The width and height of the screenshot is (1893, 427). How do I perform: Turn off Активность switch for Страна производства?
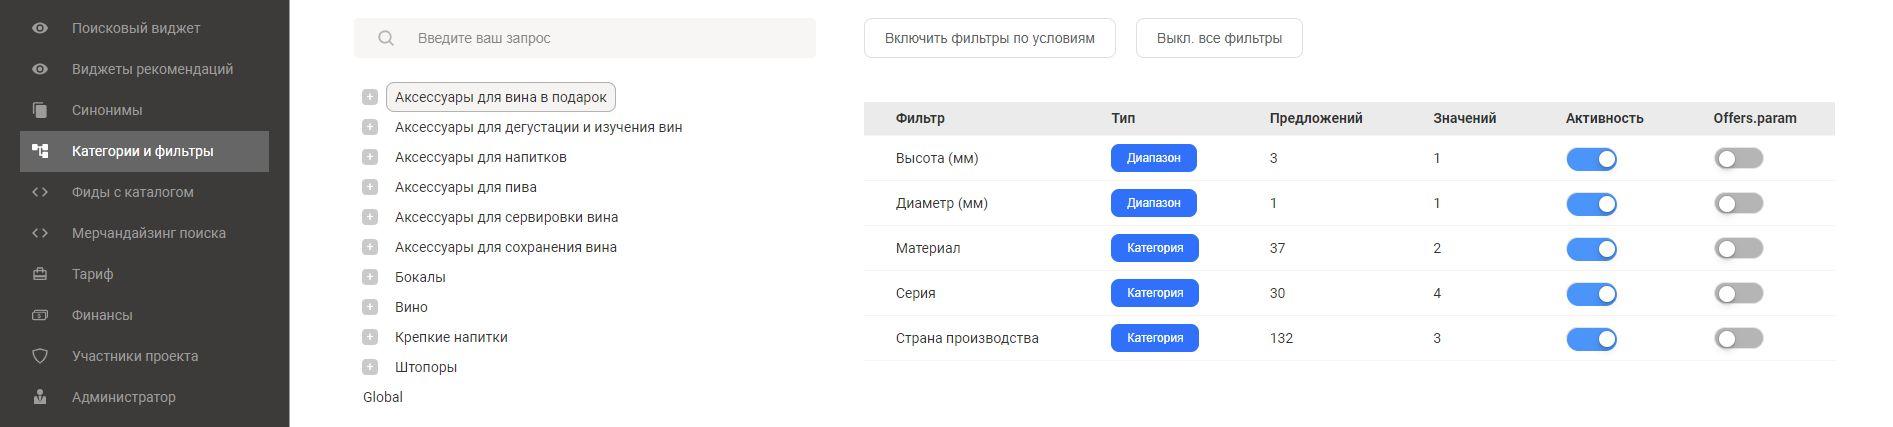(1591, 339)
